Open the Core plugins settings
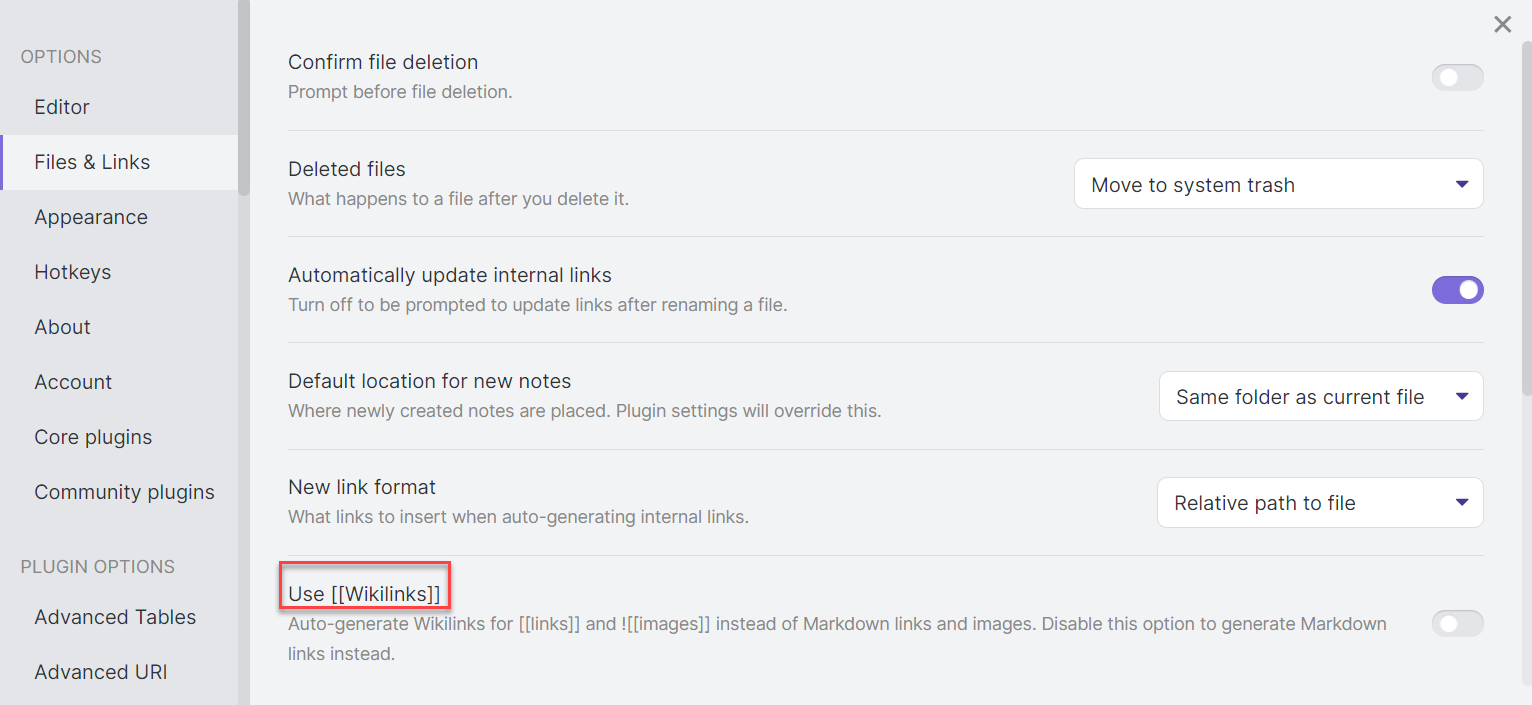1532x705 pixels. click(x=93, y=437)
